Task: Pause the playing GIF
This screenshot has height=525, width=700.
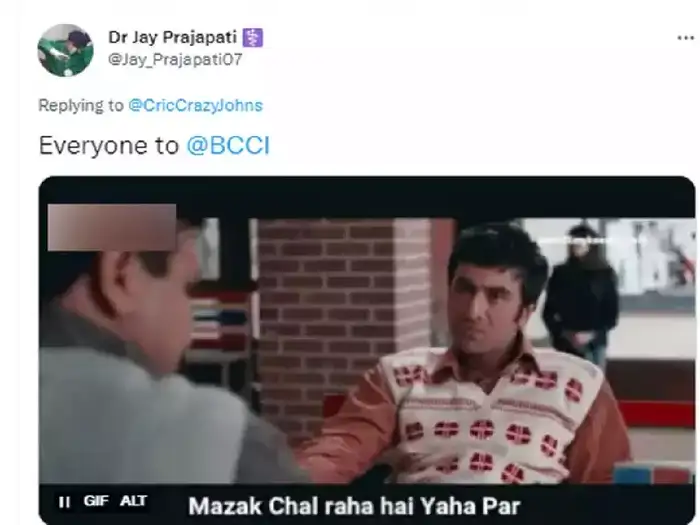Action: [64, 502]
